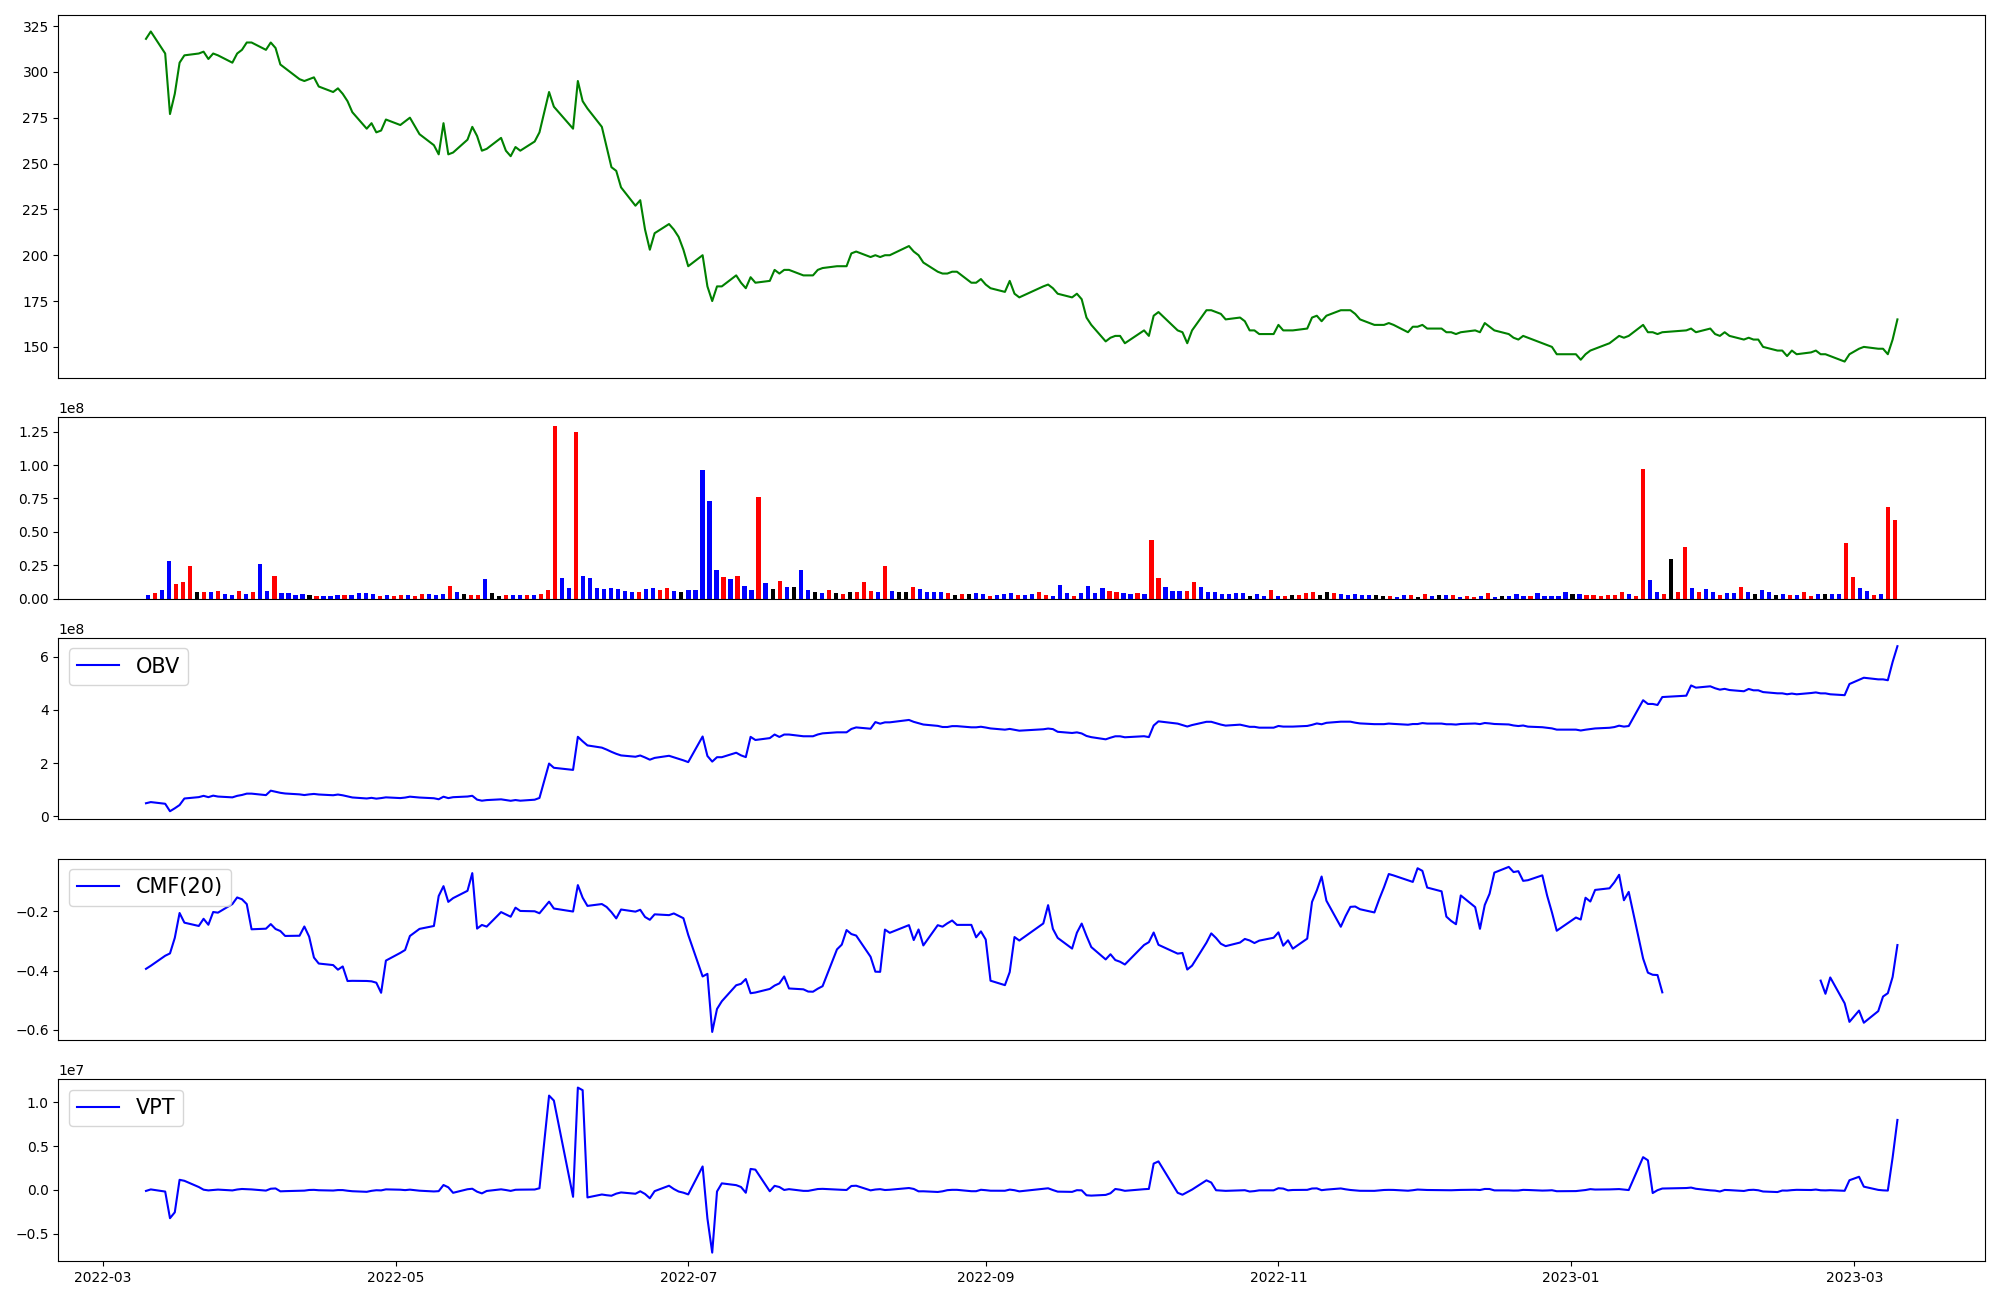The width and height of the screenshot is (2000, 1300).
Task: Click the 2022-11 x-axis date label
Action: pyautogui.click(x=1278, y=1277)
